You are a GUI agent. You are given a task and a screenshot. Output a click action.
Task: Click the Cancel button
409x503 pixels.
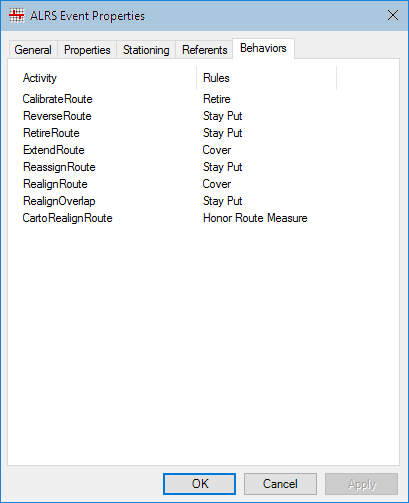pos(280,484)
